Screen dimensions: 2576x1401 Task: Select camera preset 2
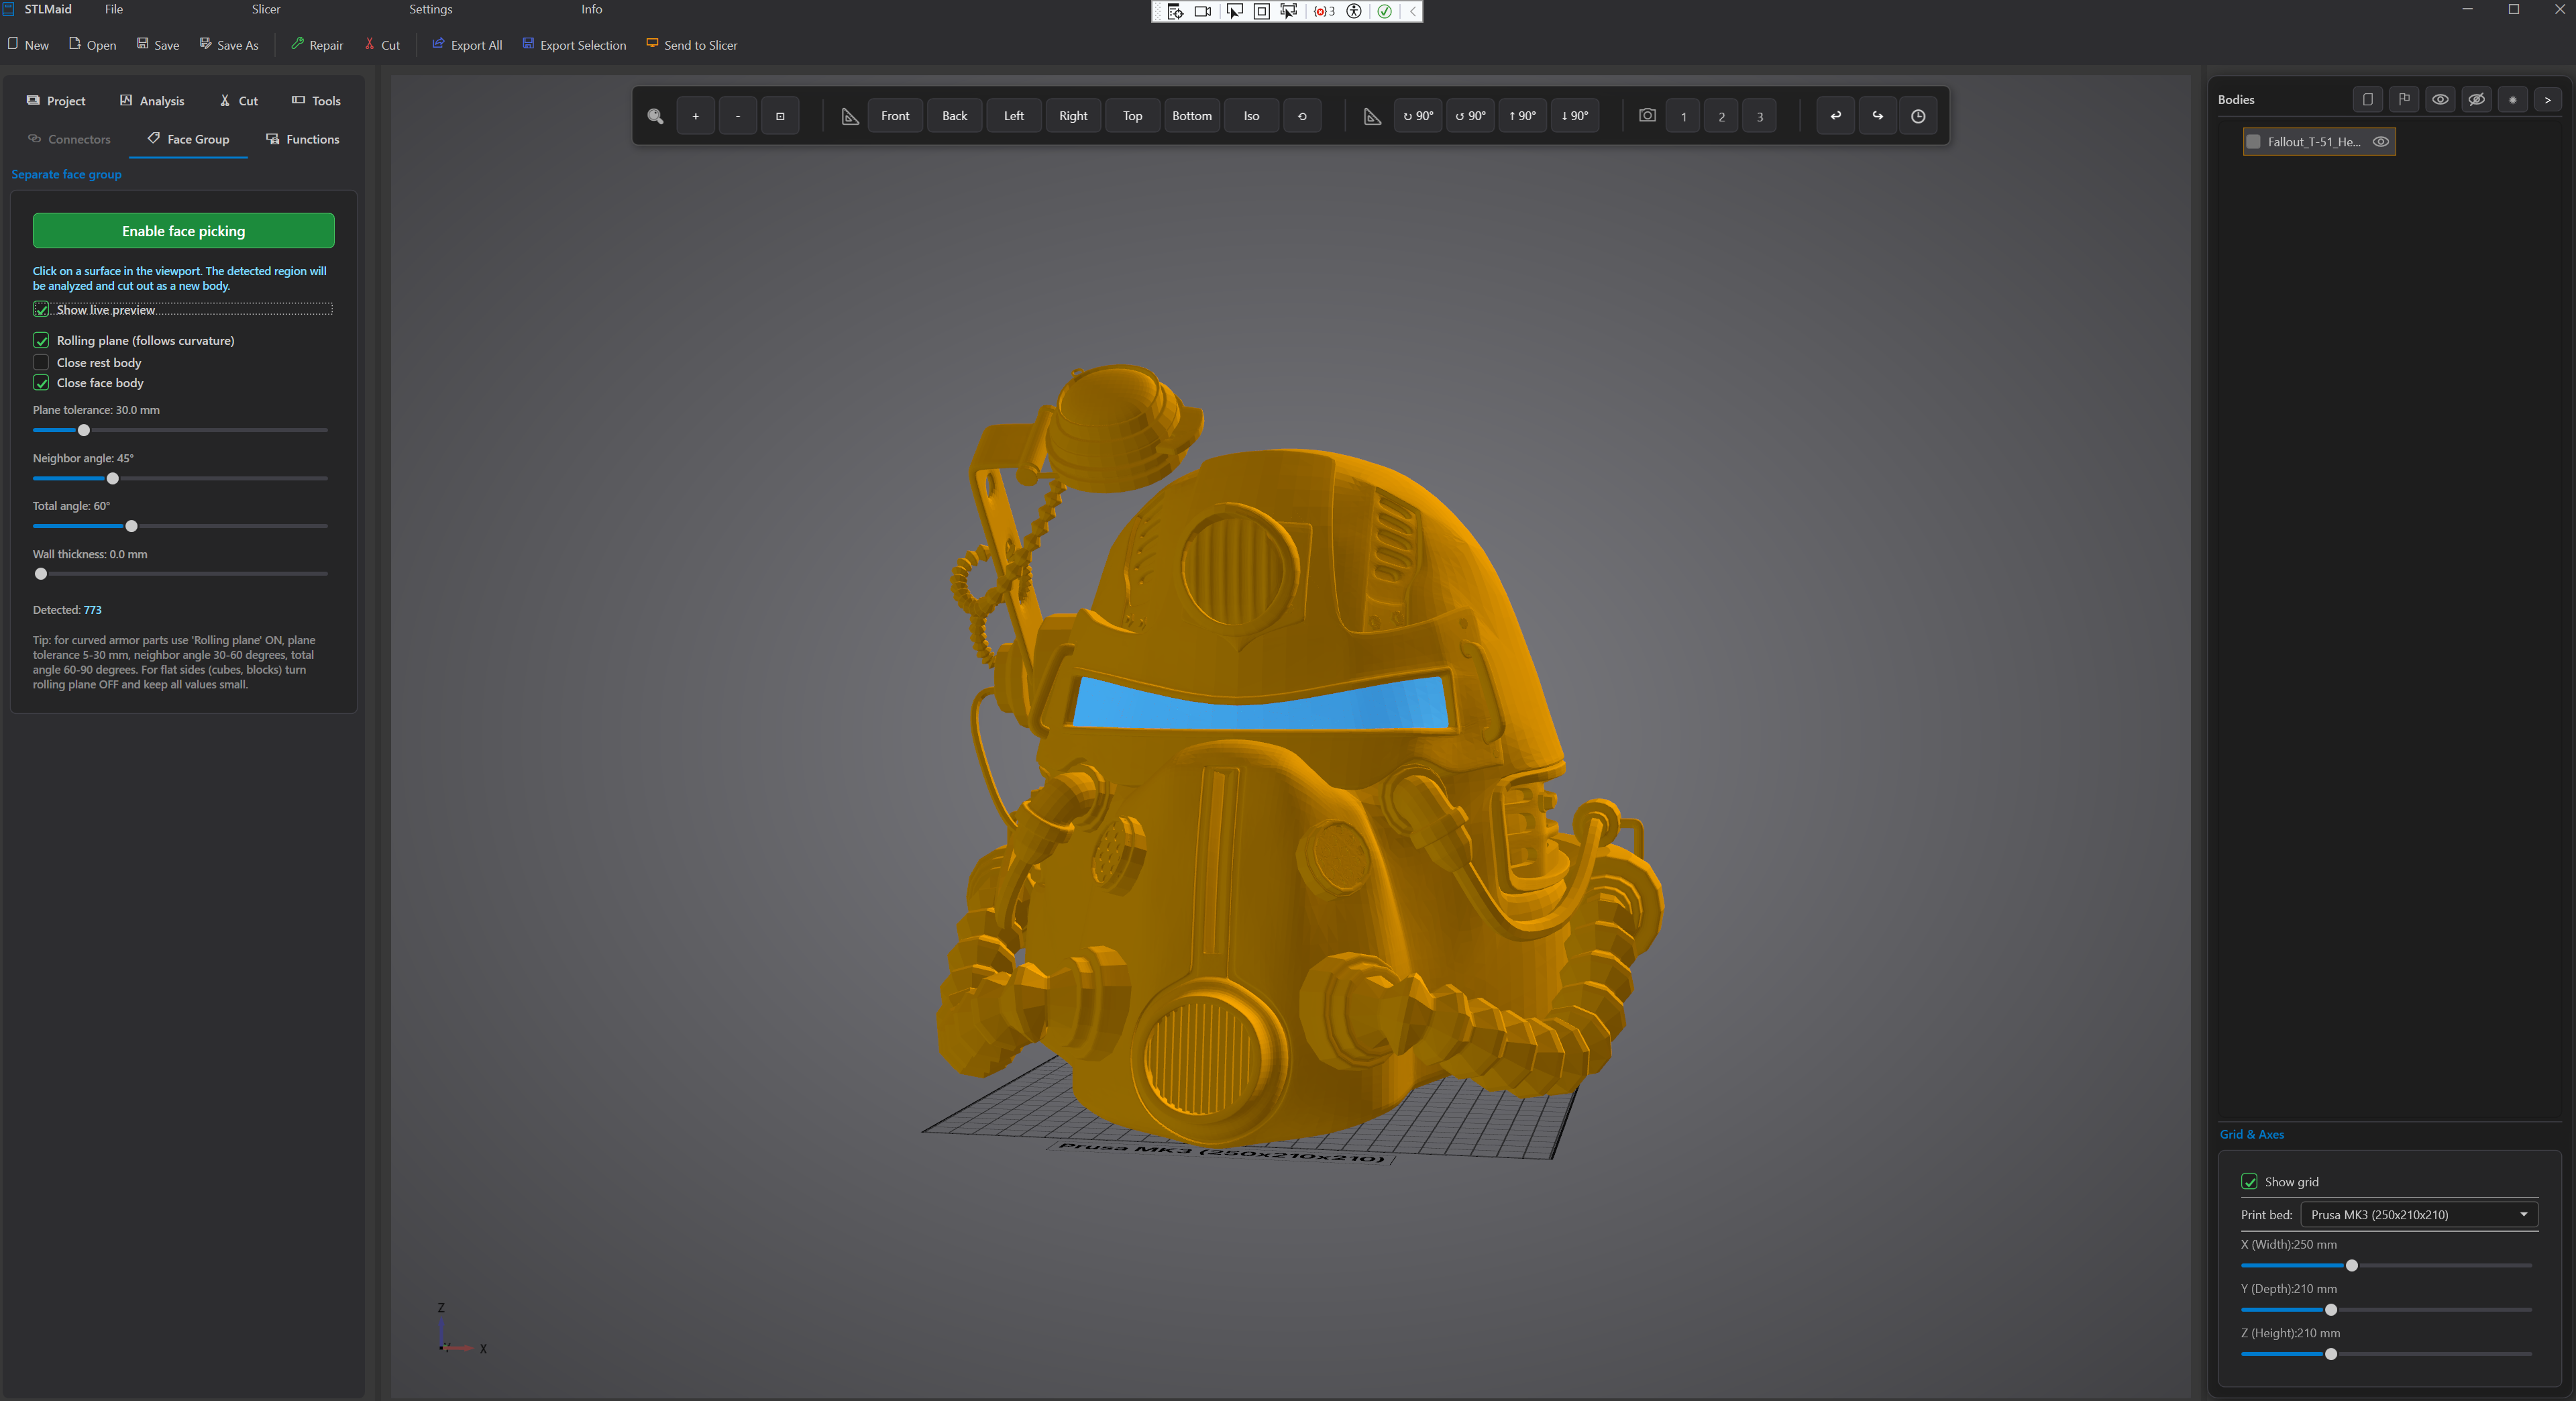click(1722, 116)
